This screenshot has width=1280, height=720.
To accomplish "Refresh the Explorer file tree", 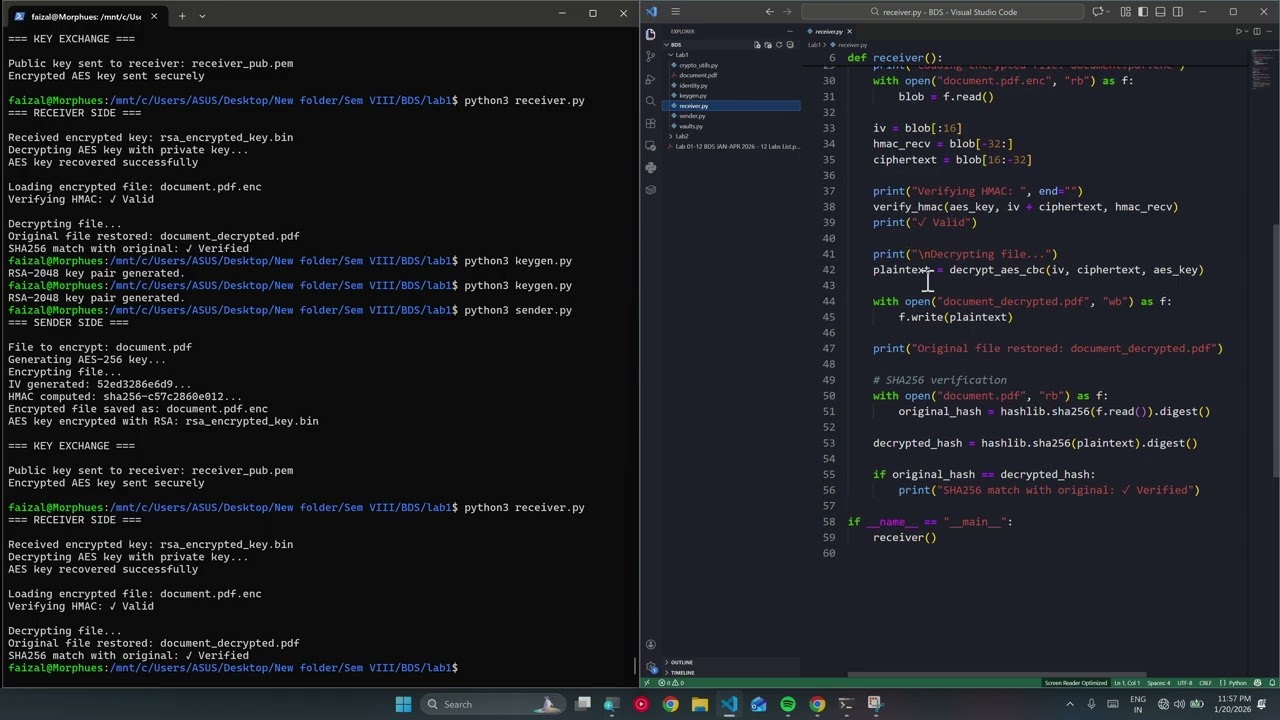I will click(779, 45).
